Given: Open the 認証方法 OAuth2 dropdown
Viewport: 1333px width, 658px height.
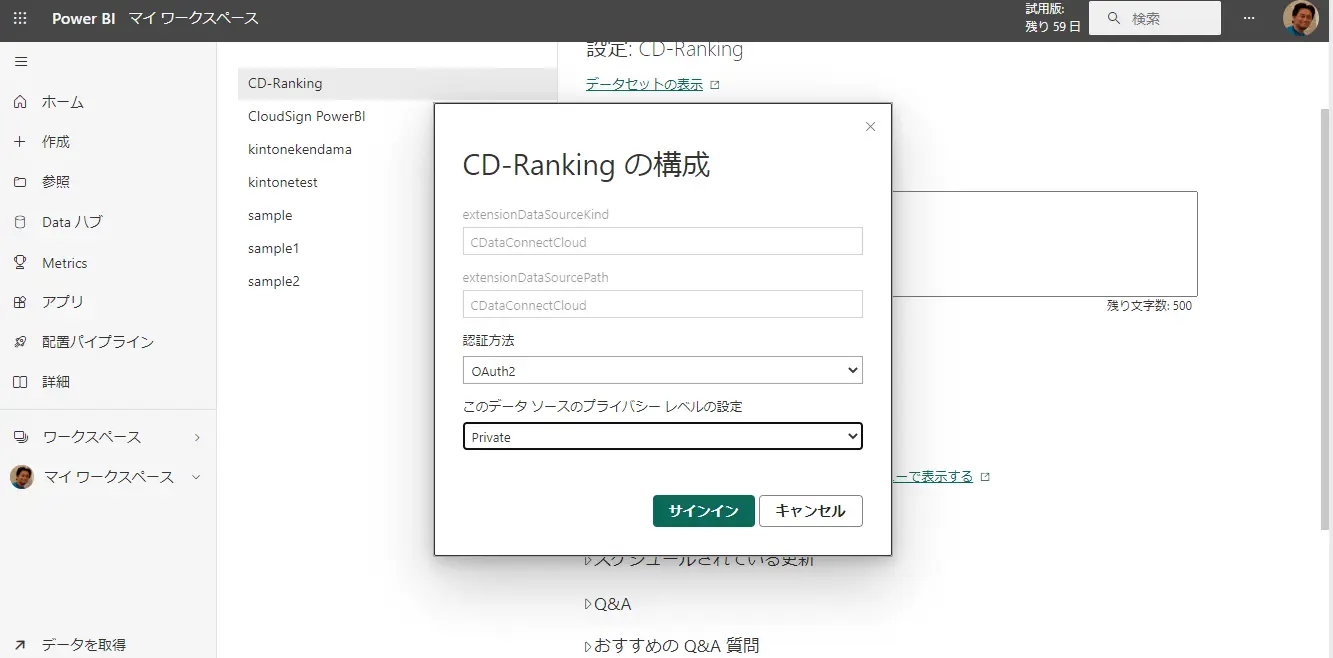Looking at the screenshot, I should point(663,370).
